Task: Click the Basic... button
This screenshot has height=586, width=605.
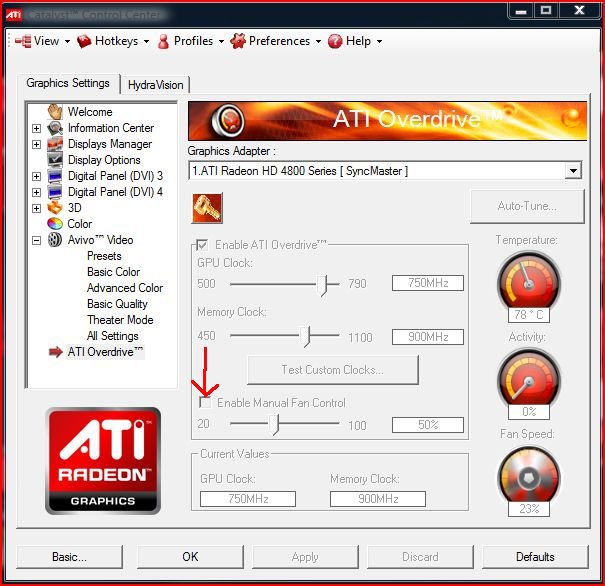Action: coord(69,557)
